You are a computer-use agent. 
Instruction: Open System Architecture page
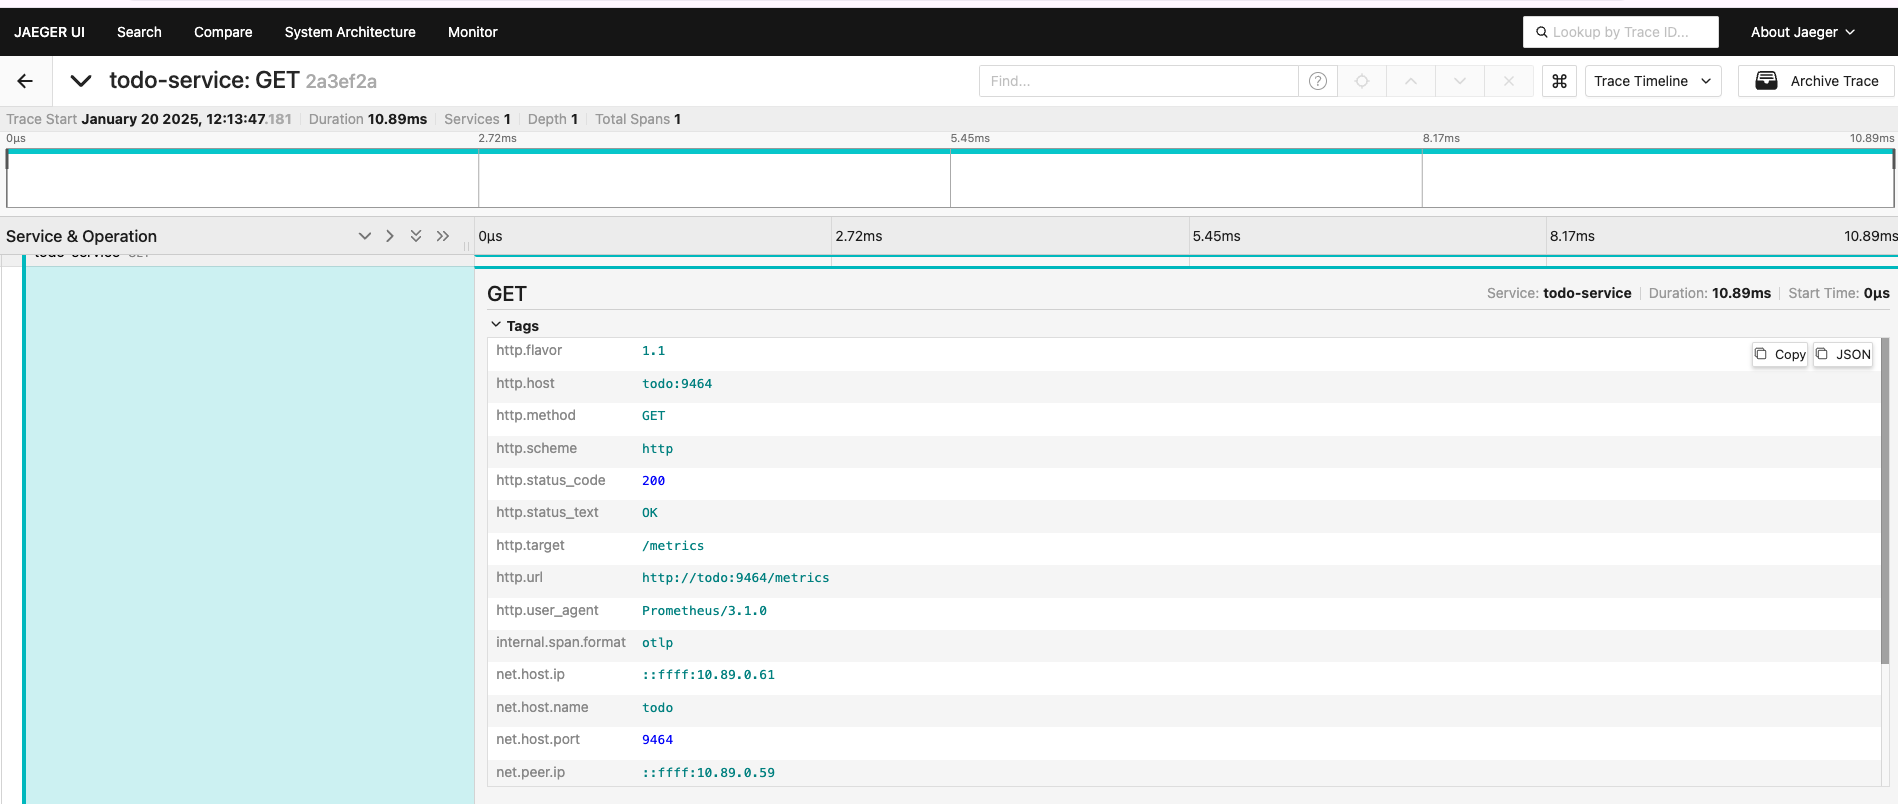coord(350,32)
